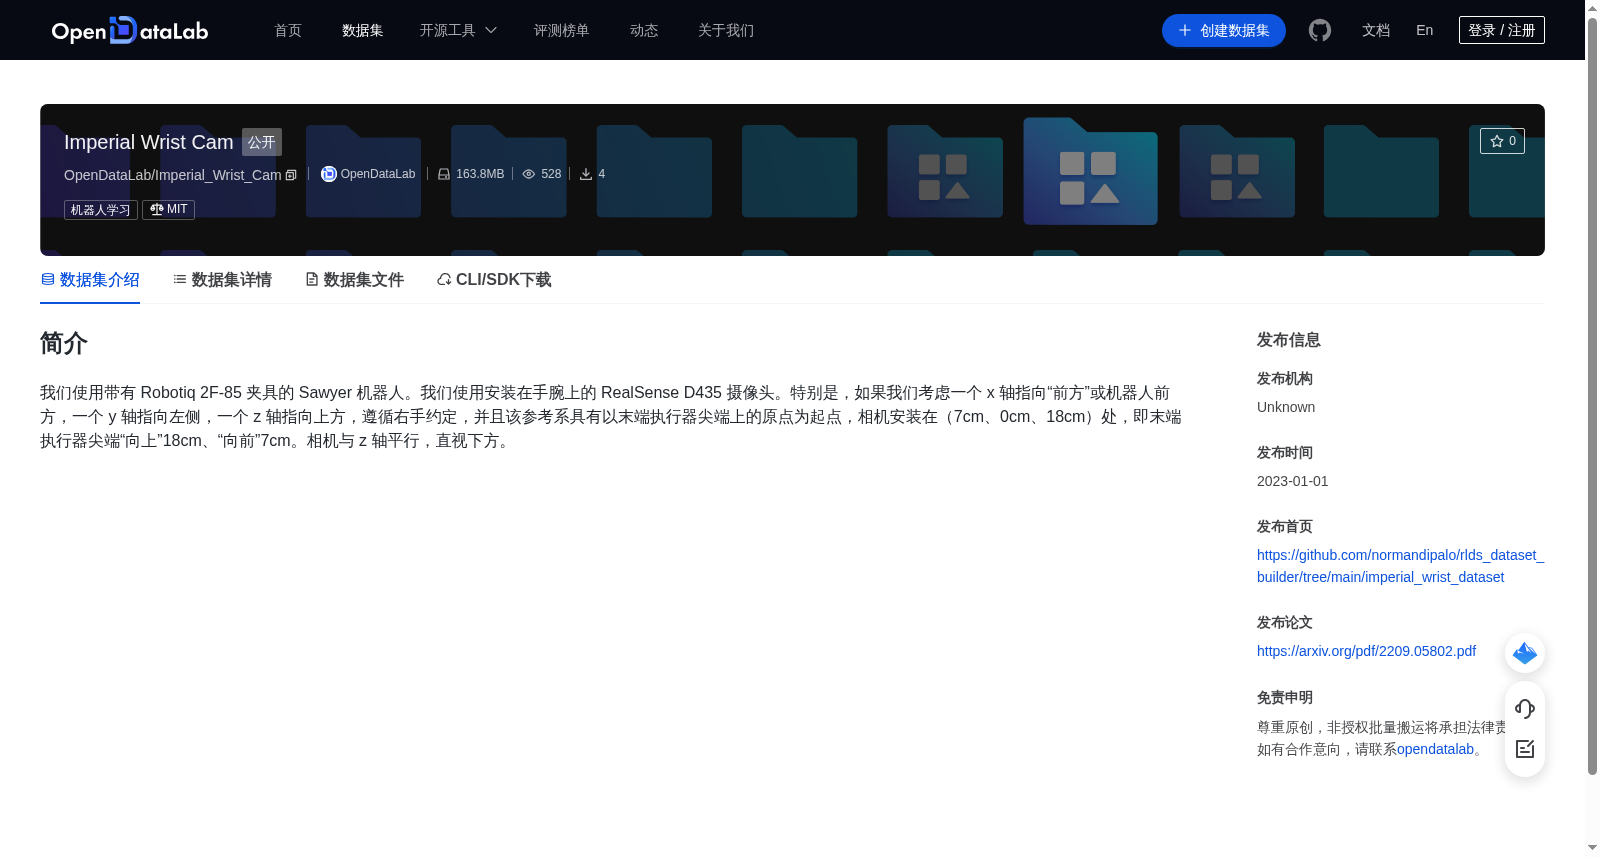Open the 文档 link

pos(1376,30)
